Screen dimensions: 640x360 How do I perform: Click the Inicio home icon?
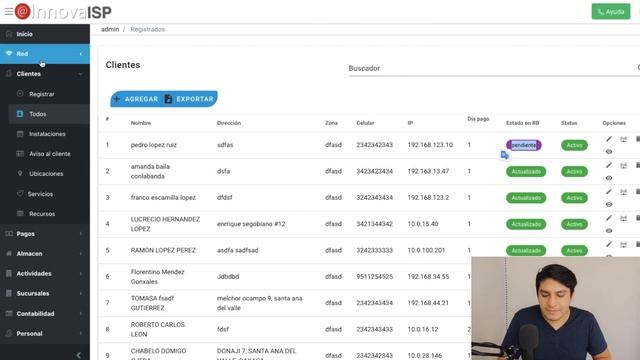click(9, 34)
